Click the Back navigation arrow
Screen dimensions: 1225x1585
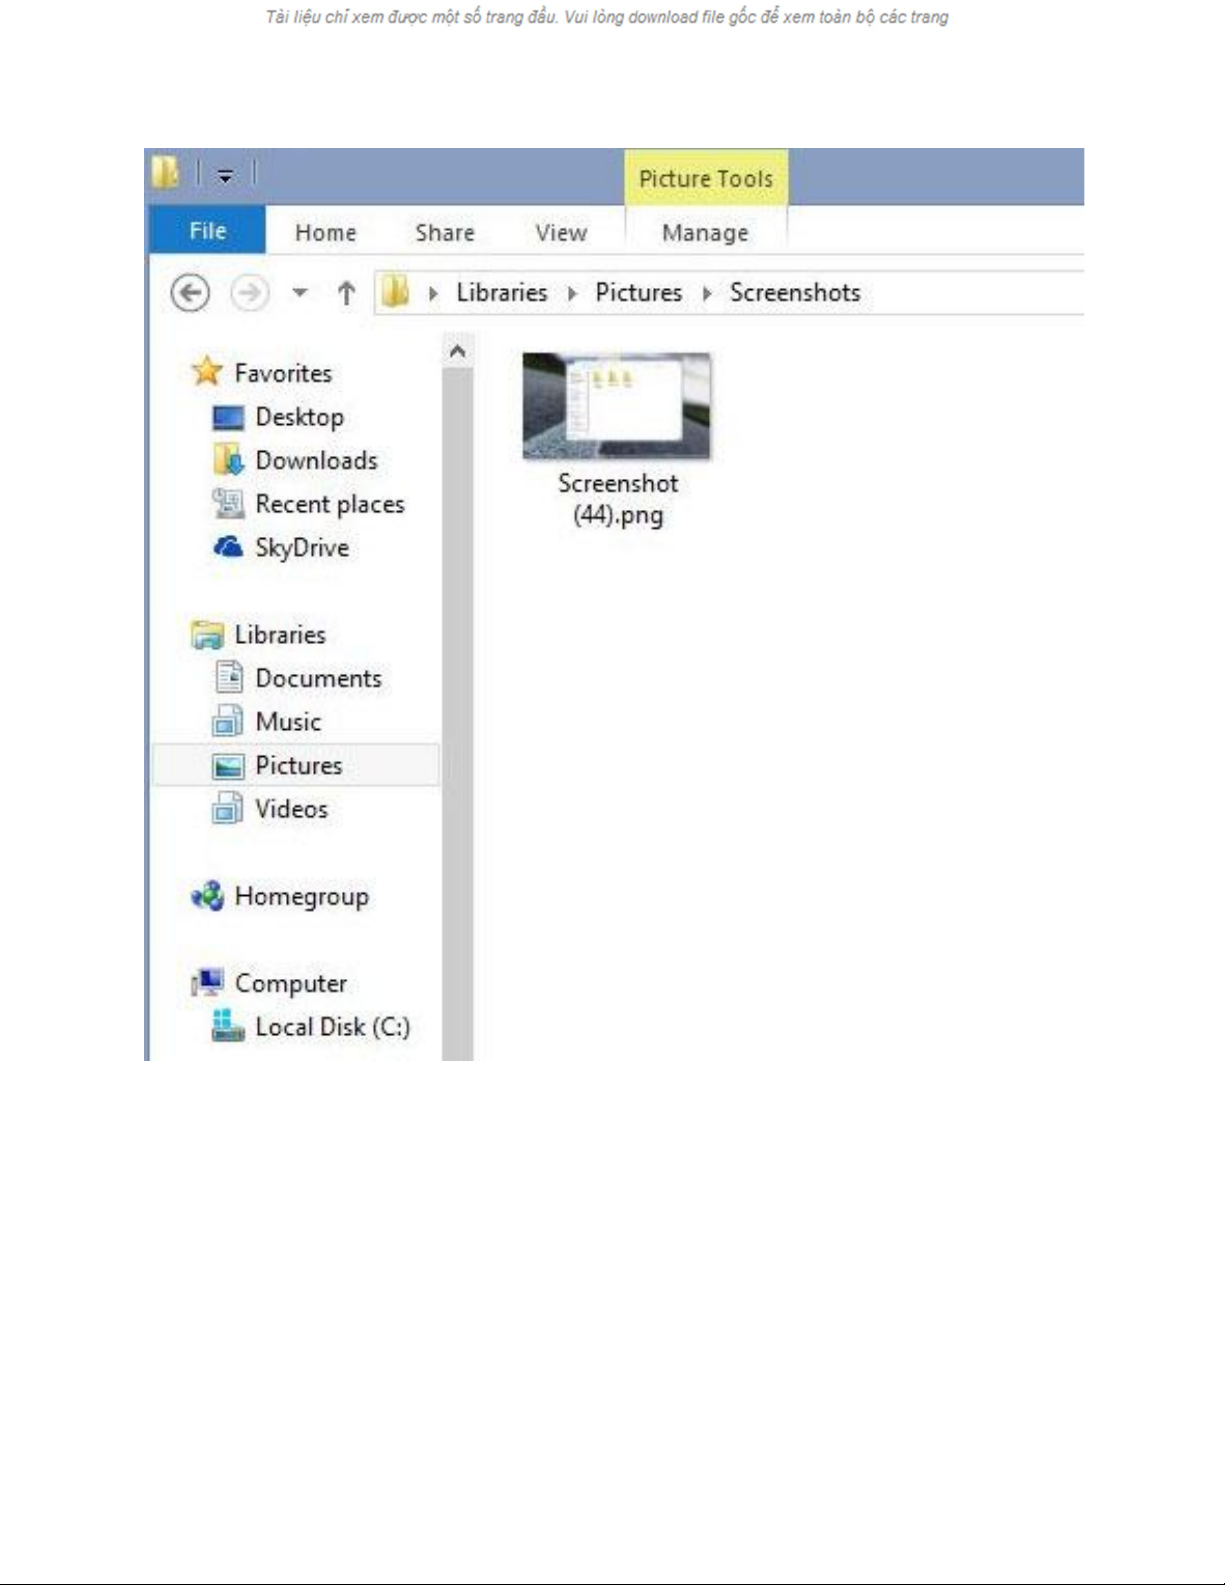(190, 293)
